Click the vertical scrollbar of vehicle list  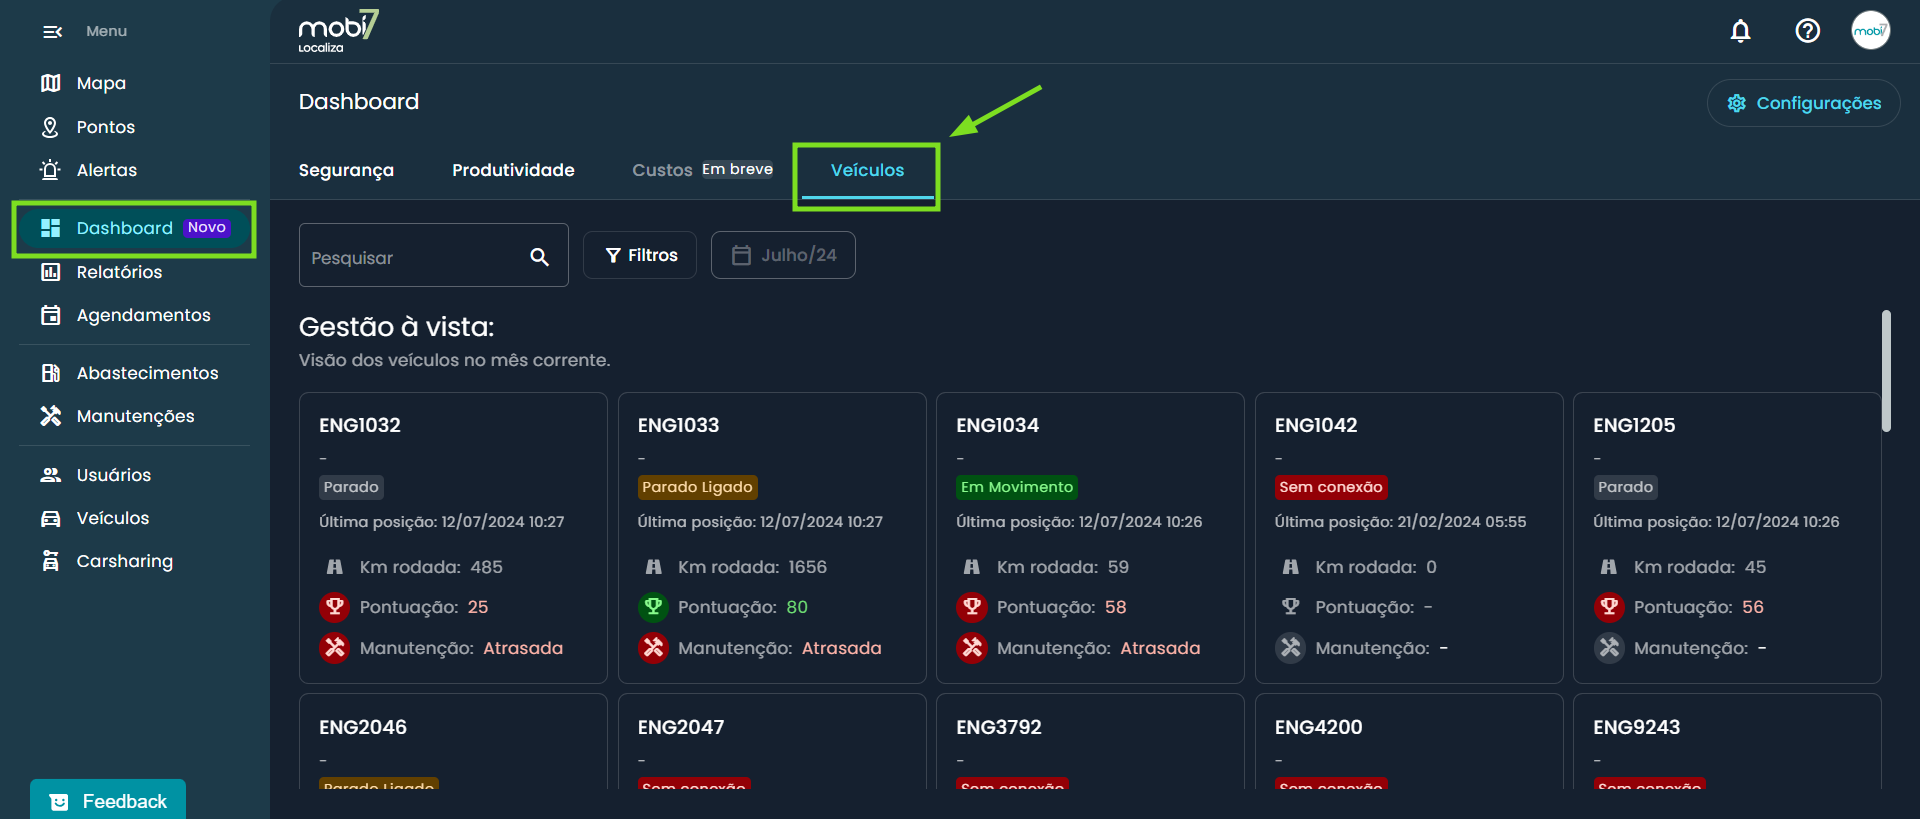(x=1886, y=370)
